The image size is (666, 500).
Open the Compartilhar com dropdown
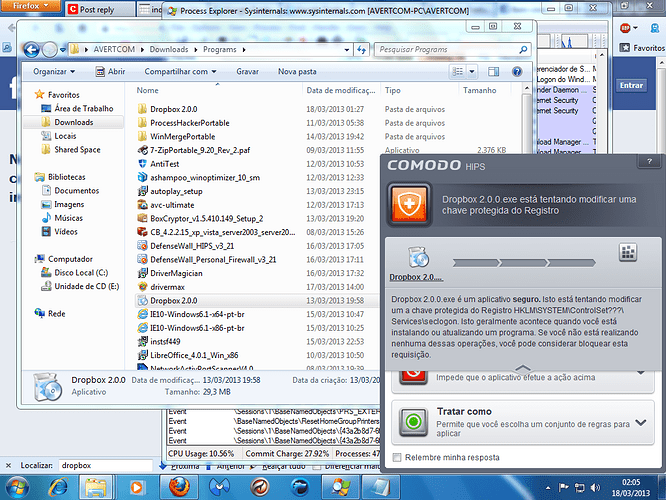point(181,72)
